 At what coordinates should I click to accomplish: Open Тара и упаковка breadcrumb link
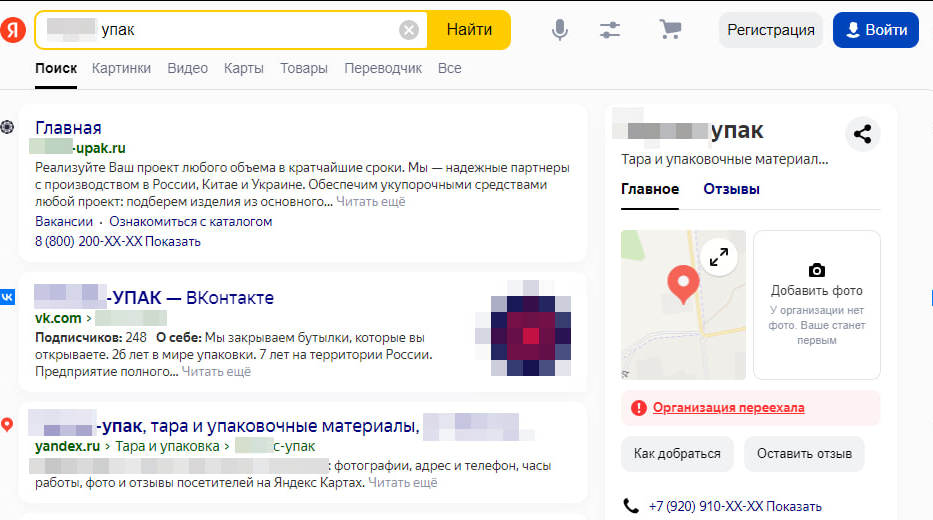[167, 446]
